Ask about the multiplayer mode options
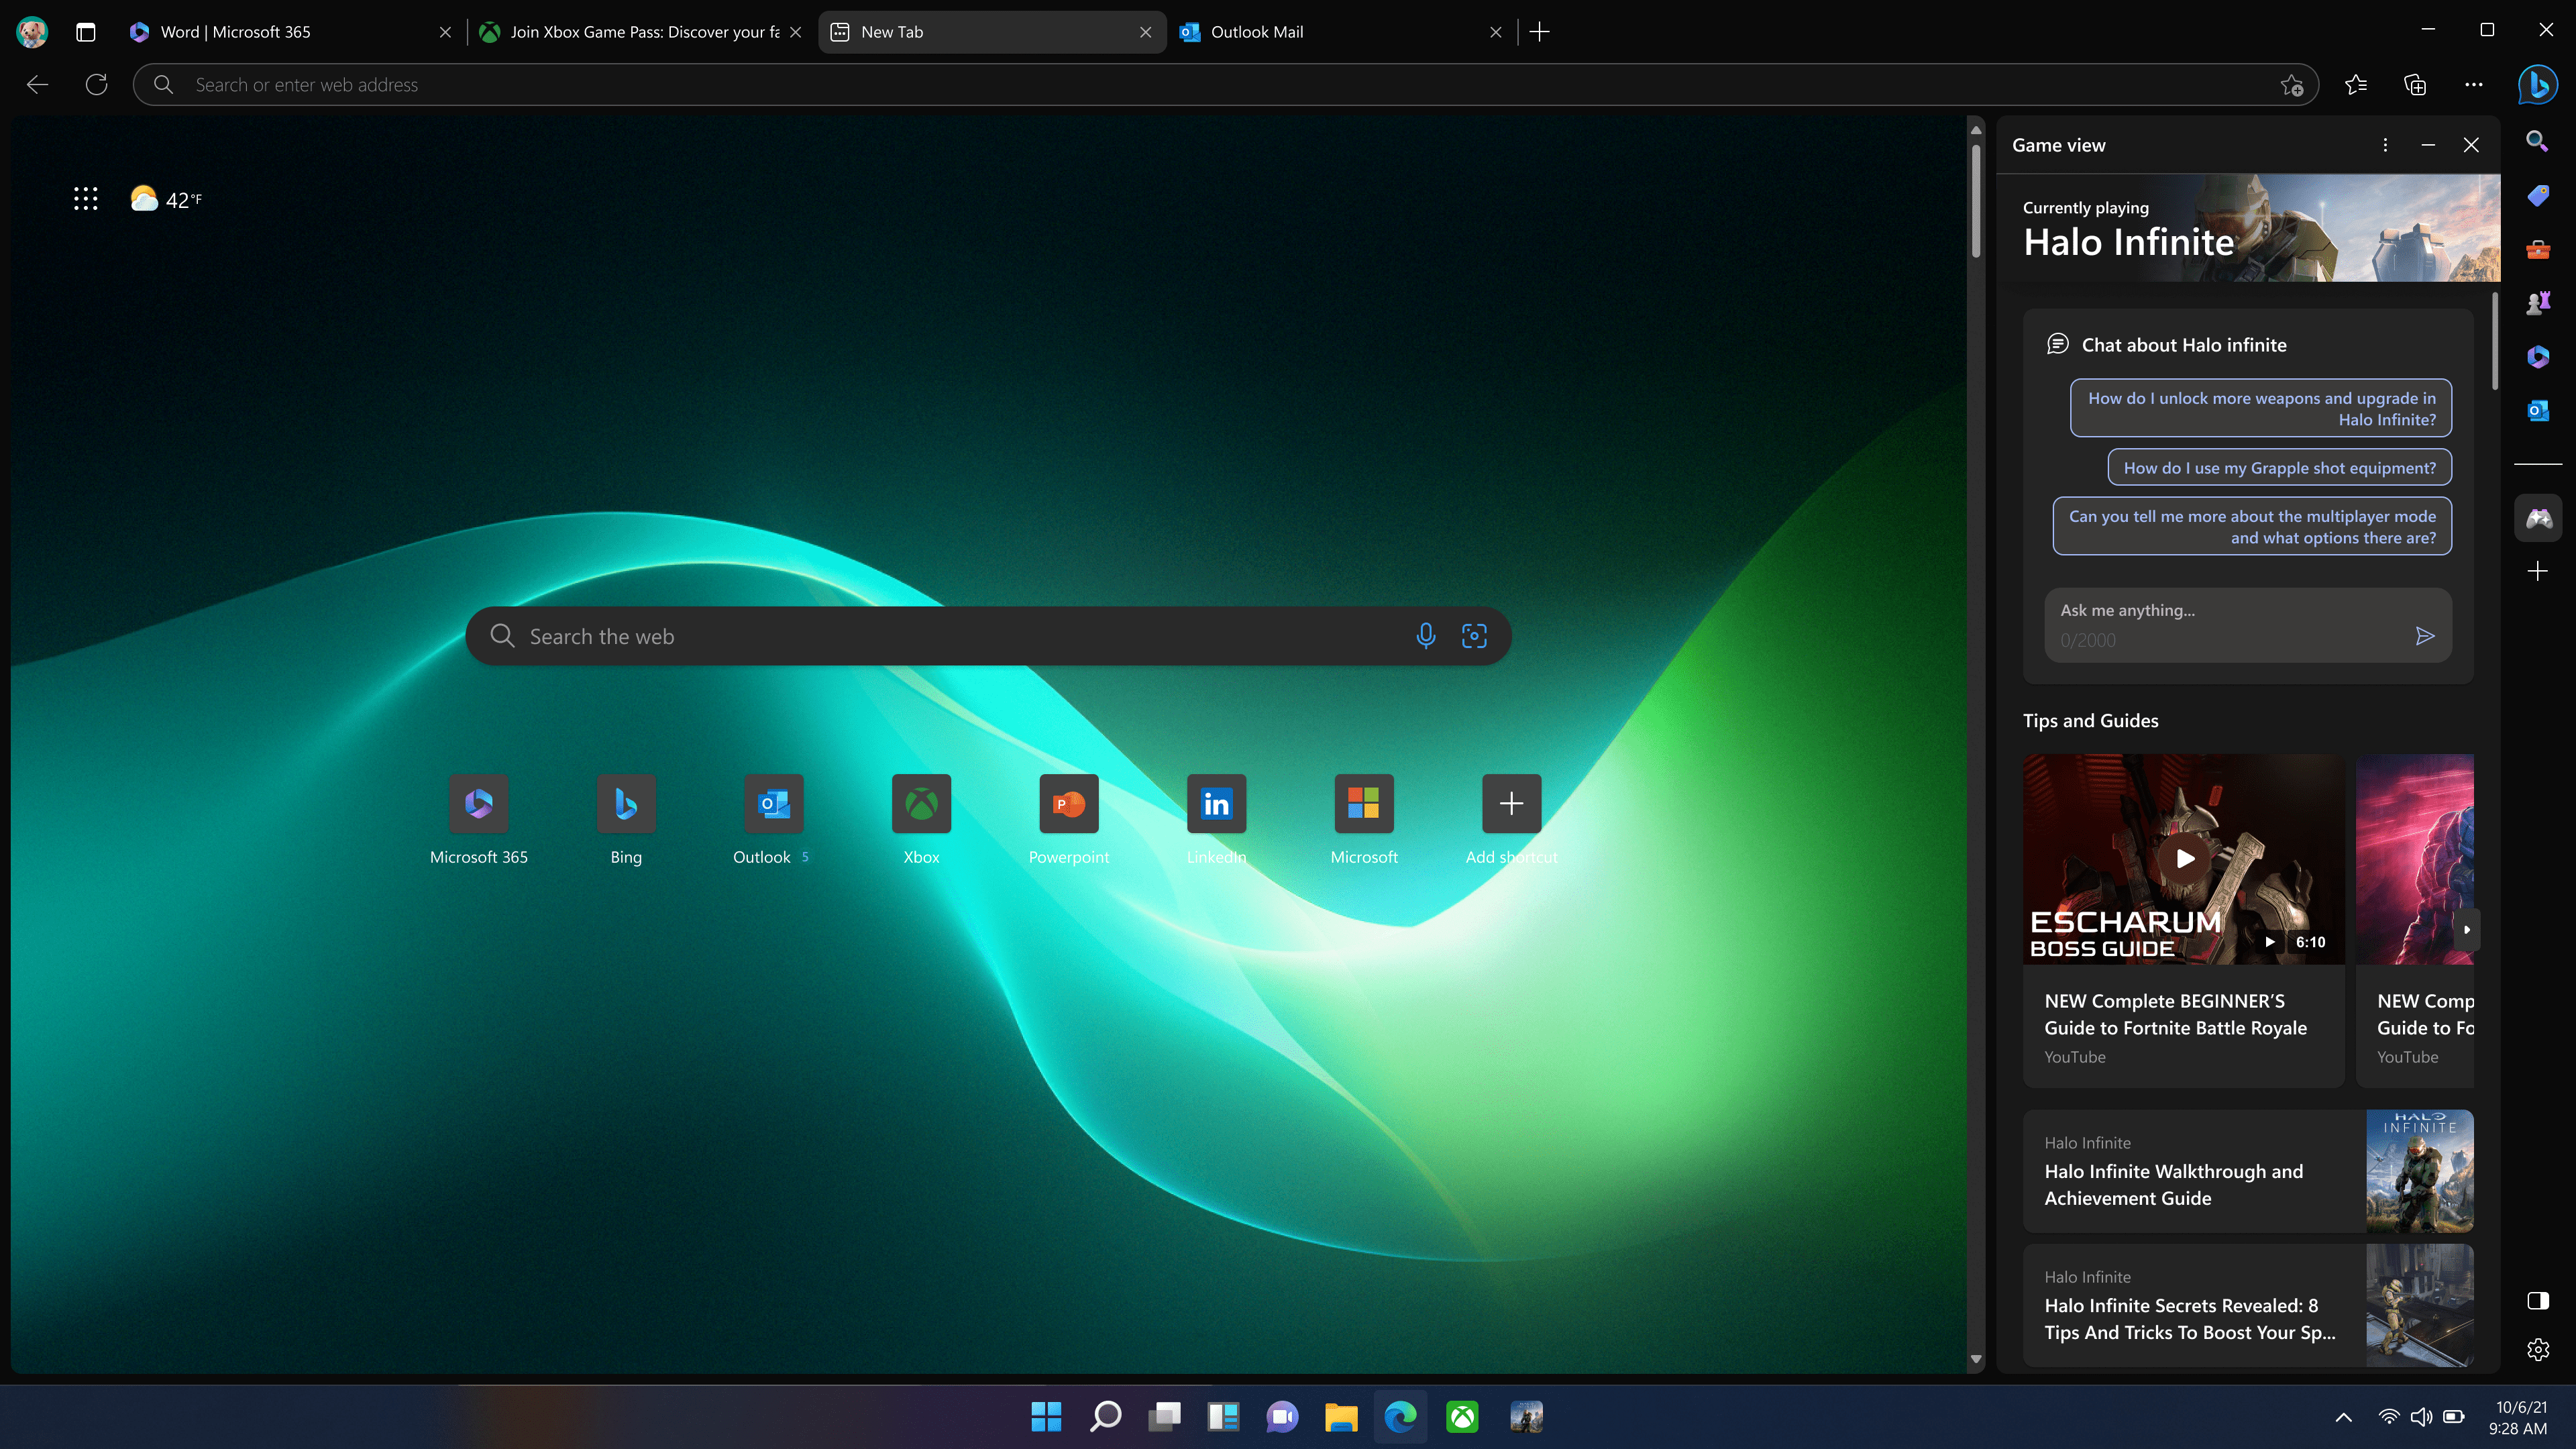 [2252, 526]
